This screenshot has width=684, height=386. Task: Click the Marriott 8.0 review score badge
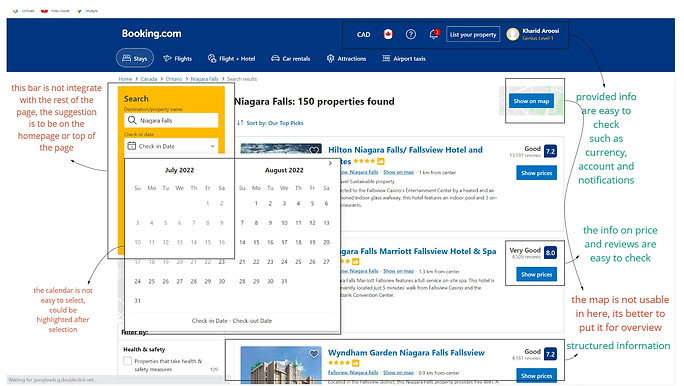[550, 253]
